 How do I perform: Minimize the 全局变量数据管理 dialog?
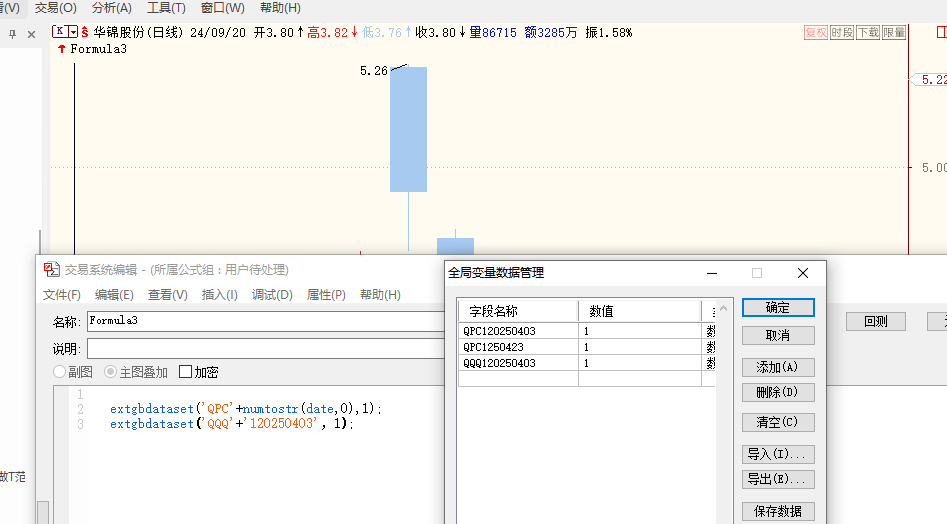point(712,273)
